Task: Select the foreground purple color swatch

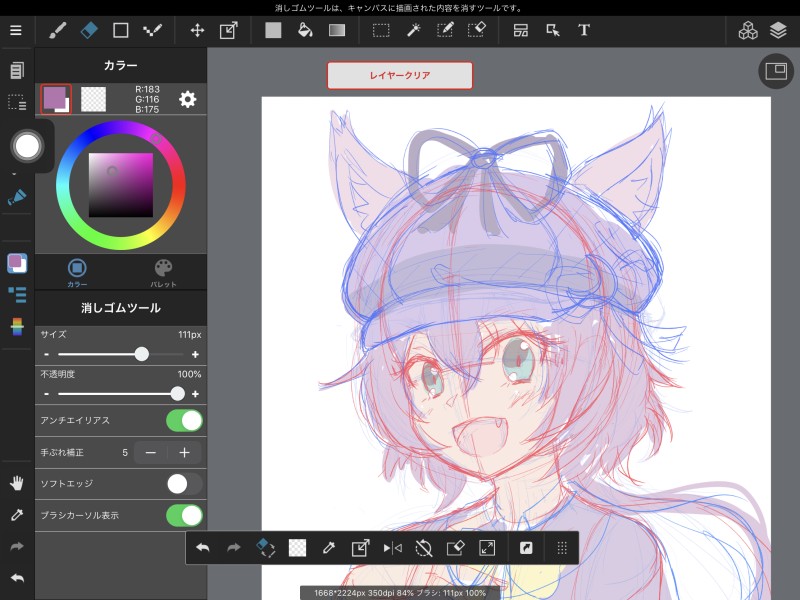Action: [56, 99]
